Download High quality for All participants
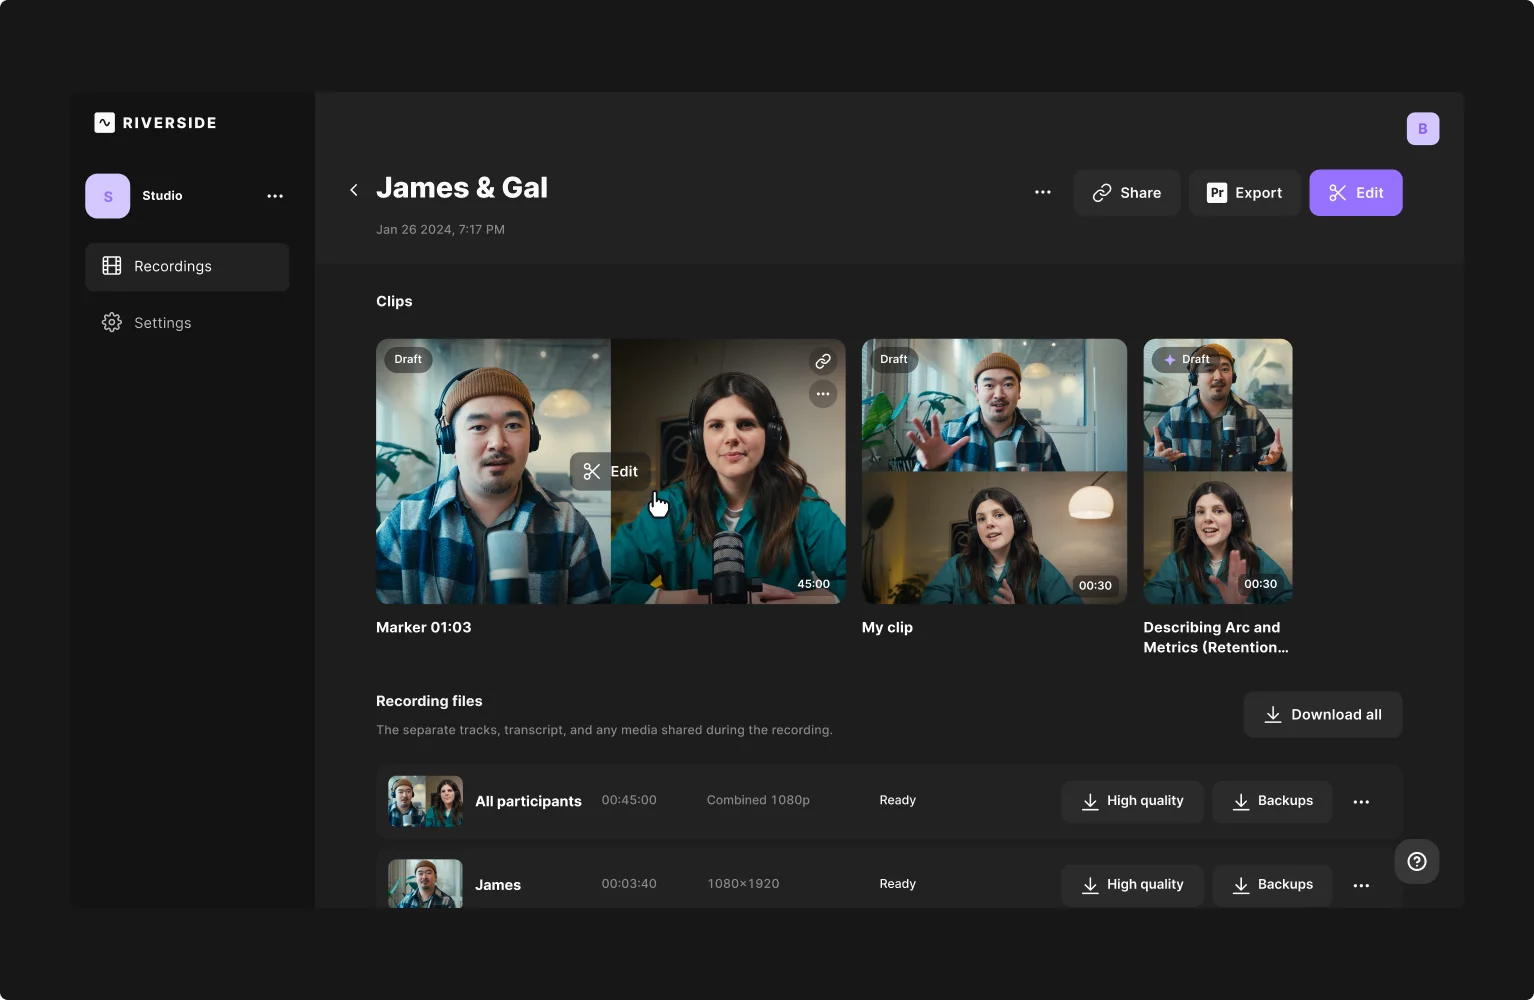Viewport: 1534px width, 1000px height. pyautogui.click(x=1132, y=802)
